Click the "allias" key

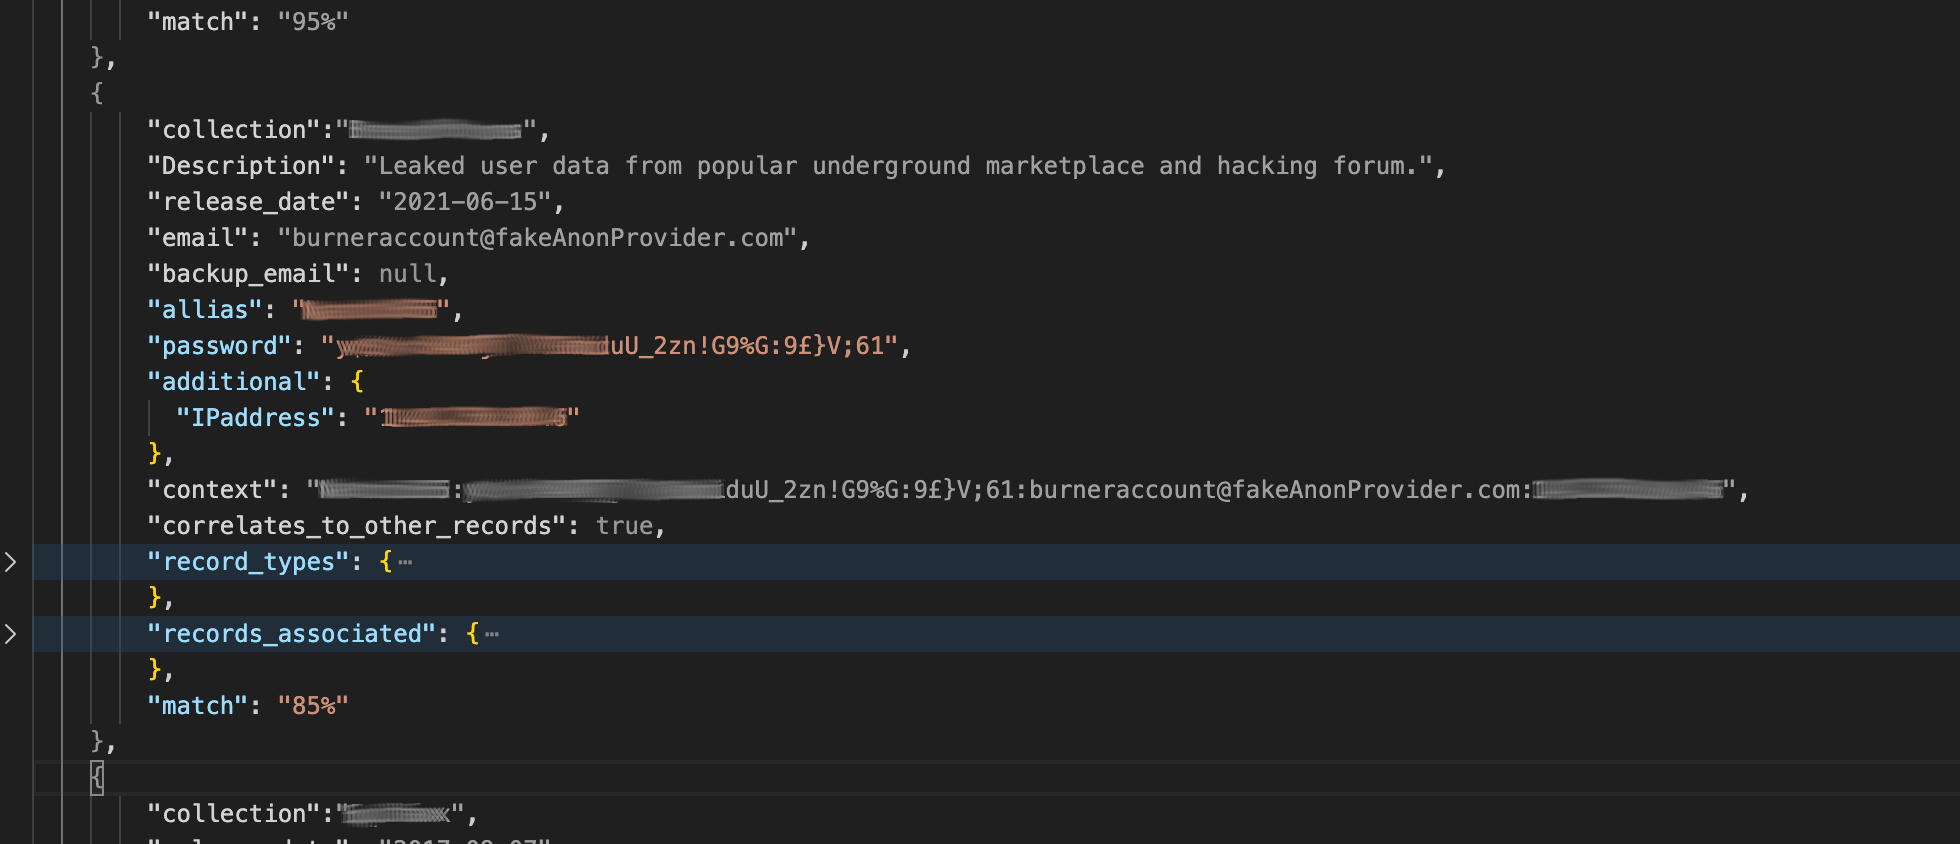point(205,310)
